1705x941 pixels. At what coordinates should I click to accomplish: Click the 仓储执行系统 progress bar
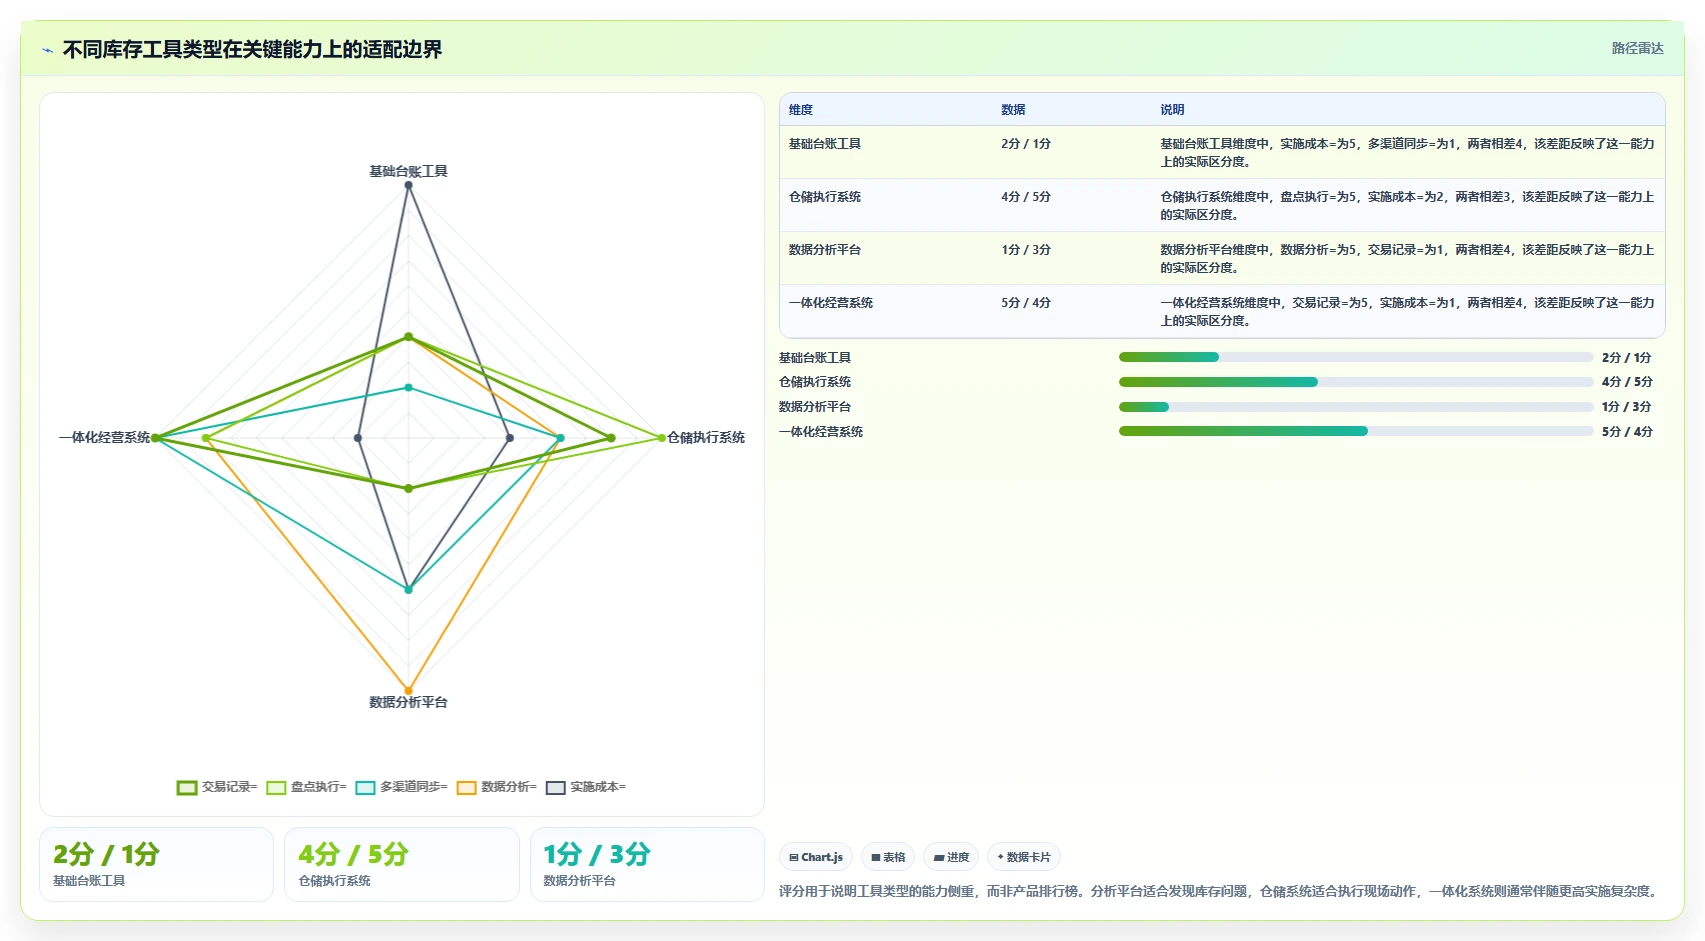1356,382
